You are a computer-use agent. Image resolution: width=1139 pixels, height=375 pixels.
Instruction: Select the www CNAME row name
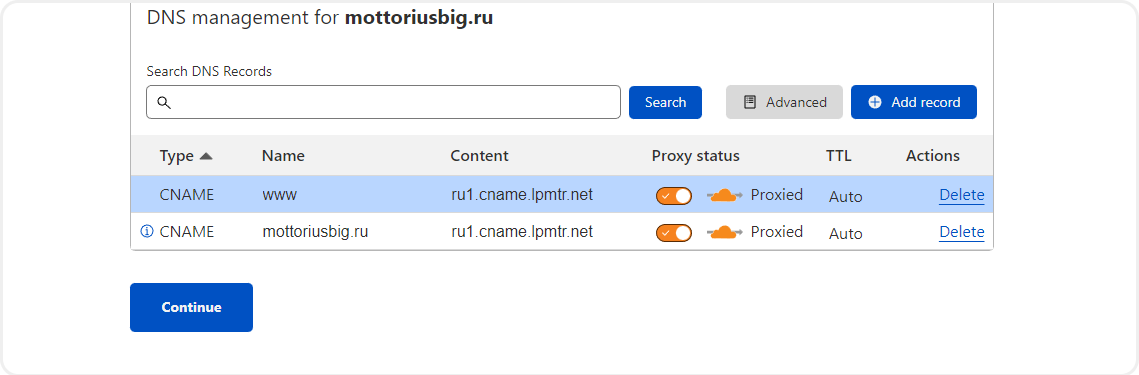(x=280, y=195)
